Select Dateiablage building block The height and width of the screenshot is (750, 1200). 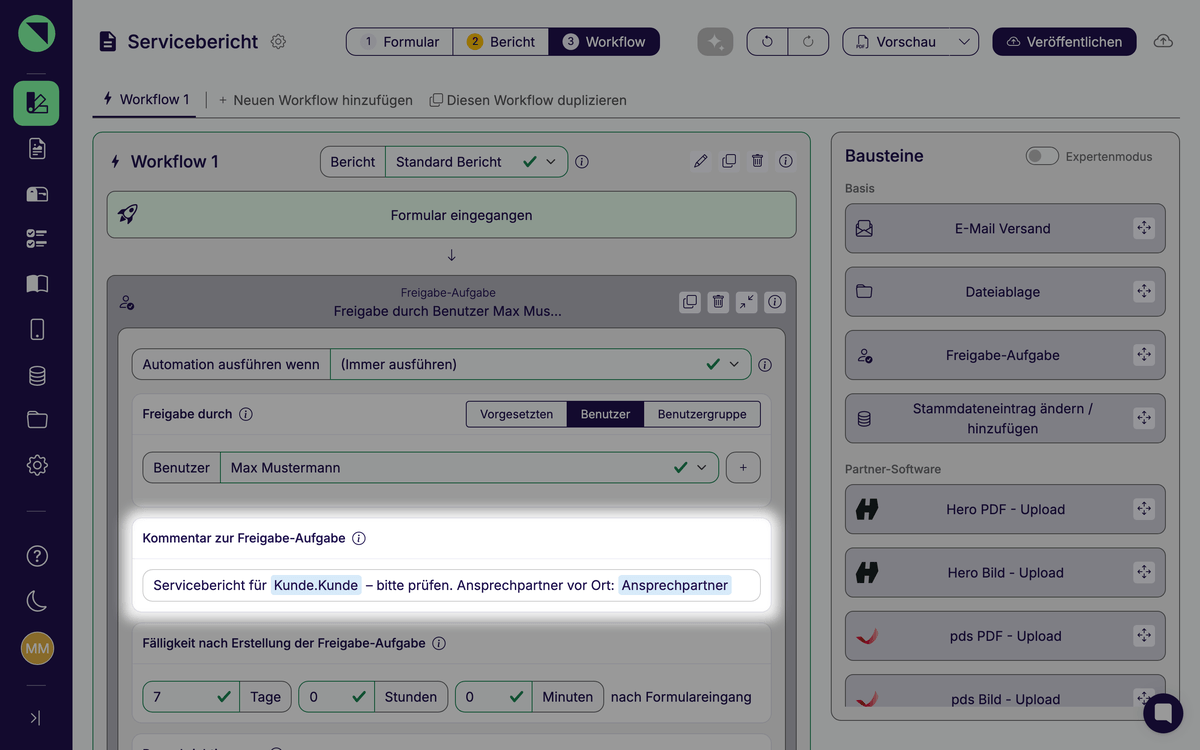point(1005,292)
